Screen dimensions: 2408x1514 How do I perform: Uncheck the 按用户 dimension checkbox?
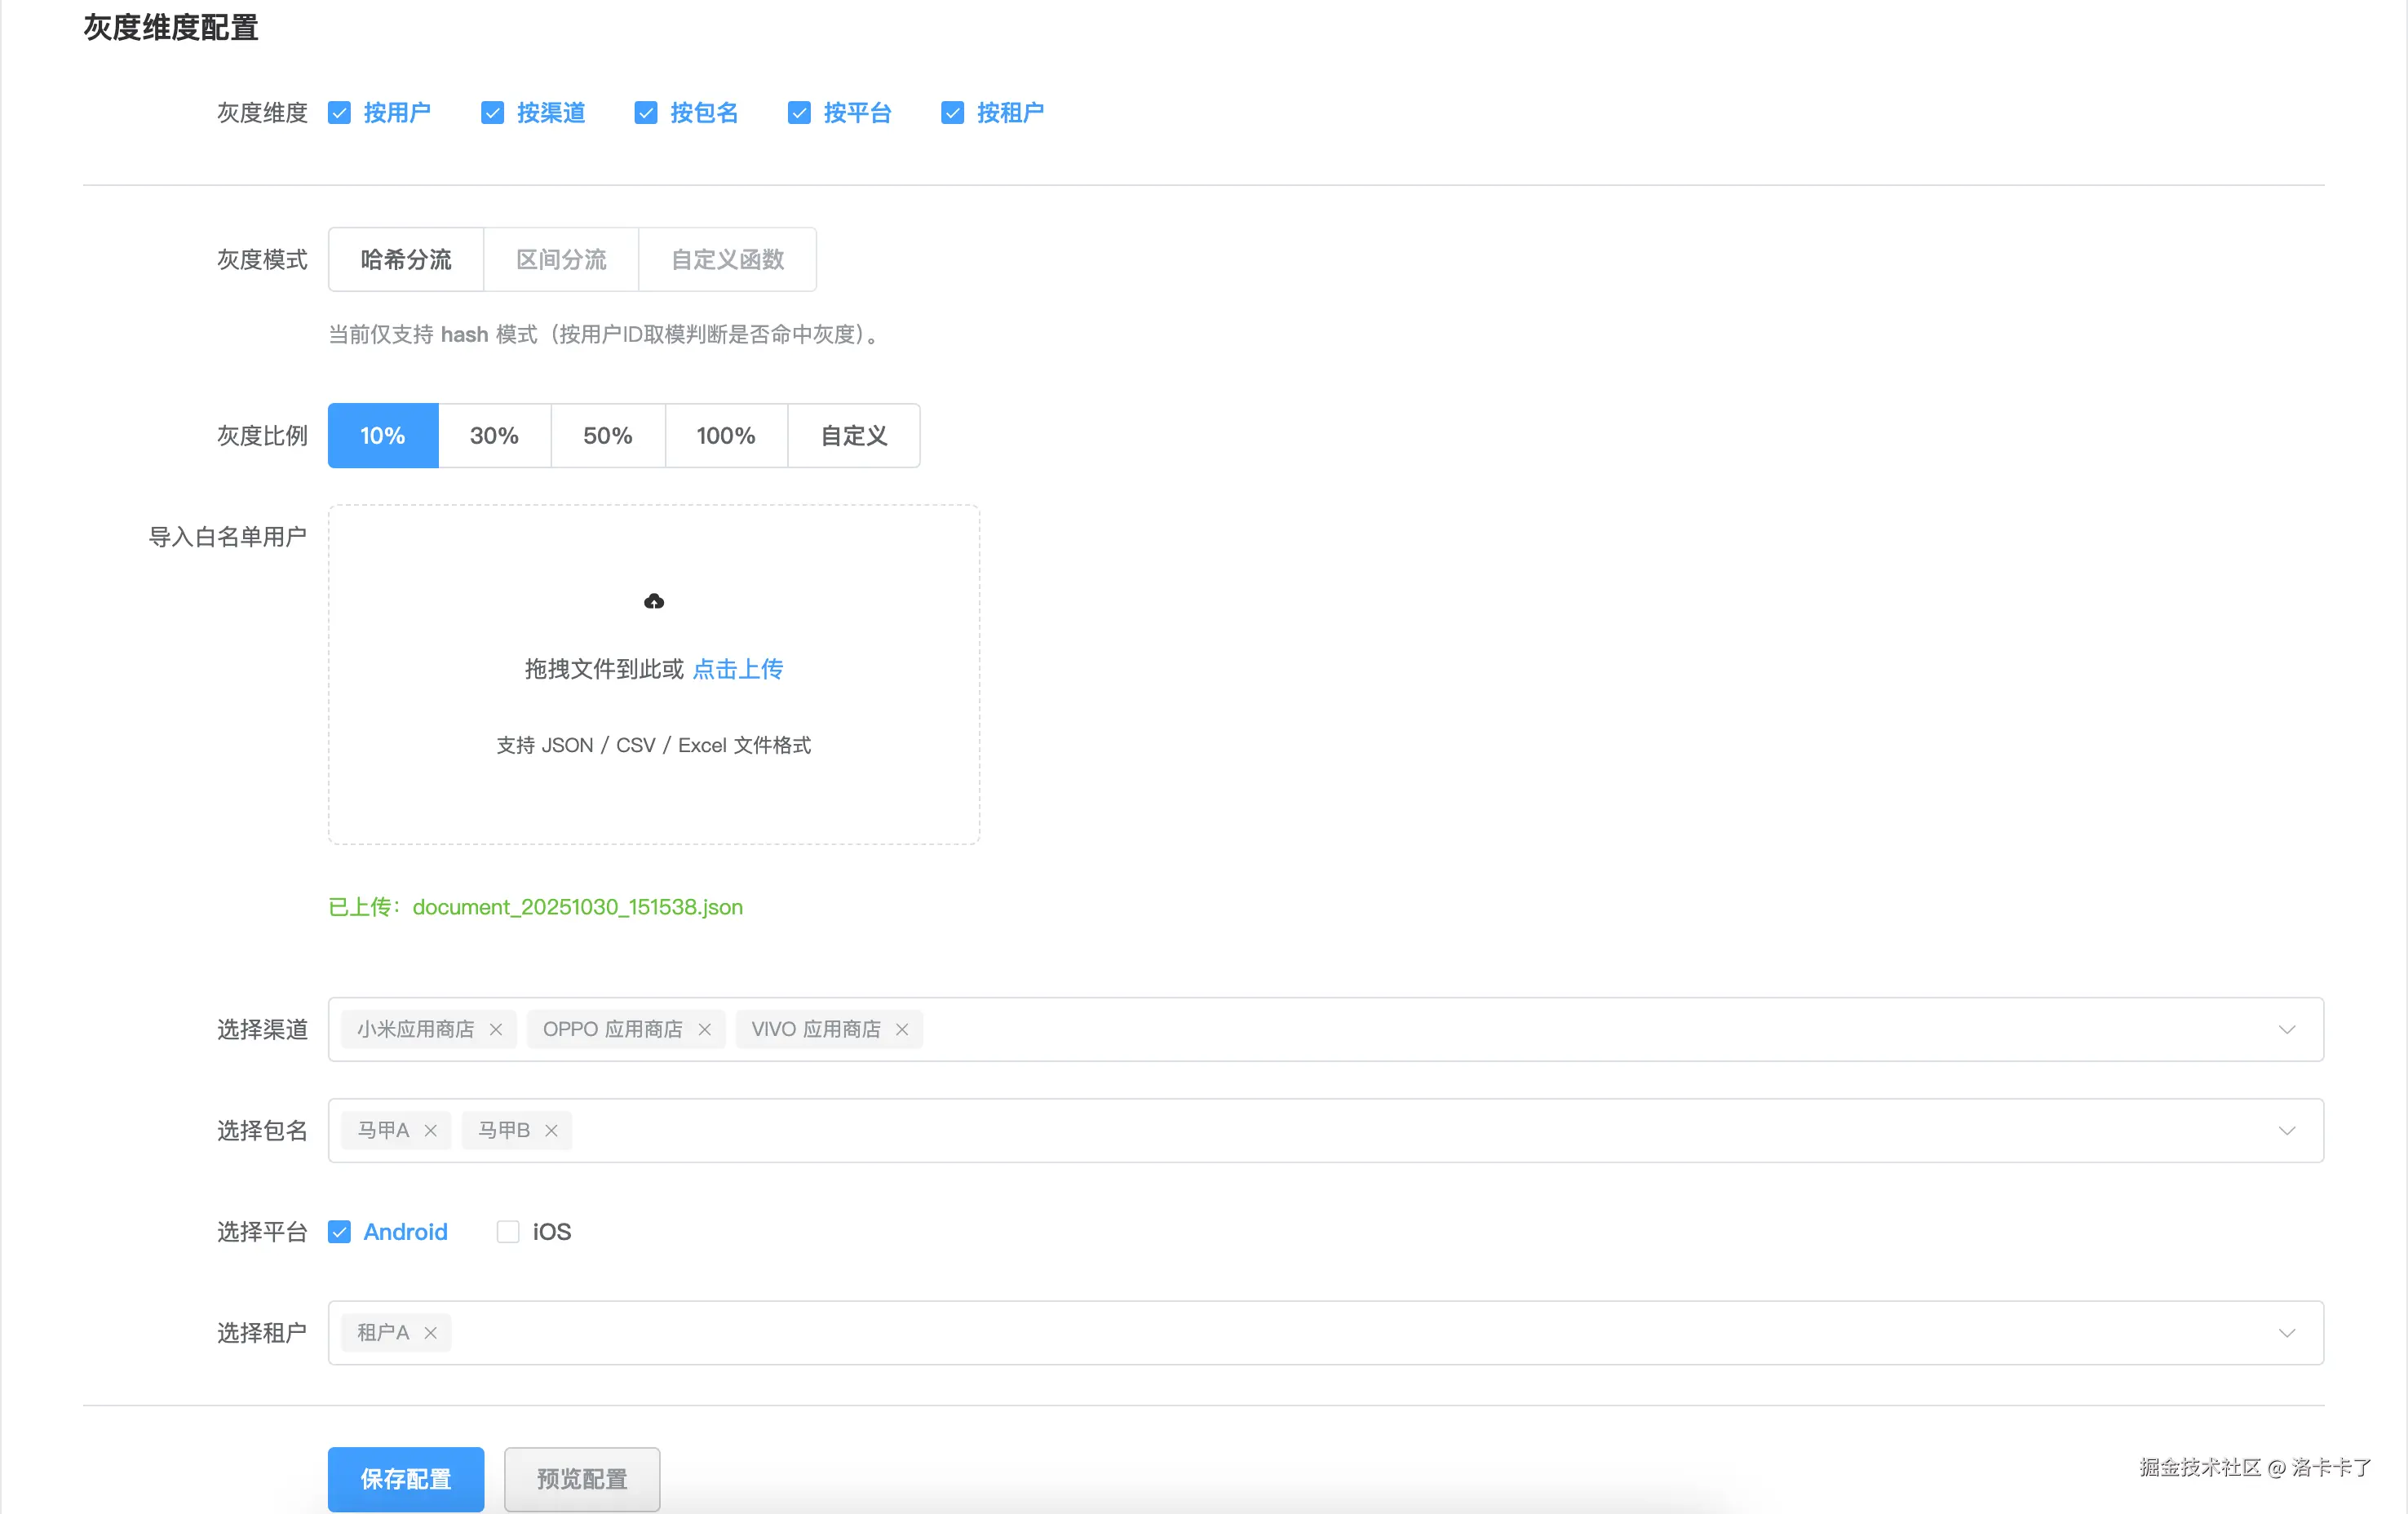pos(340,113)
